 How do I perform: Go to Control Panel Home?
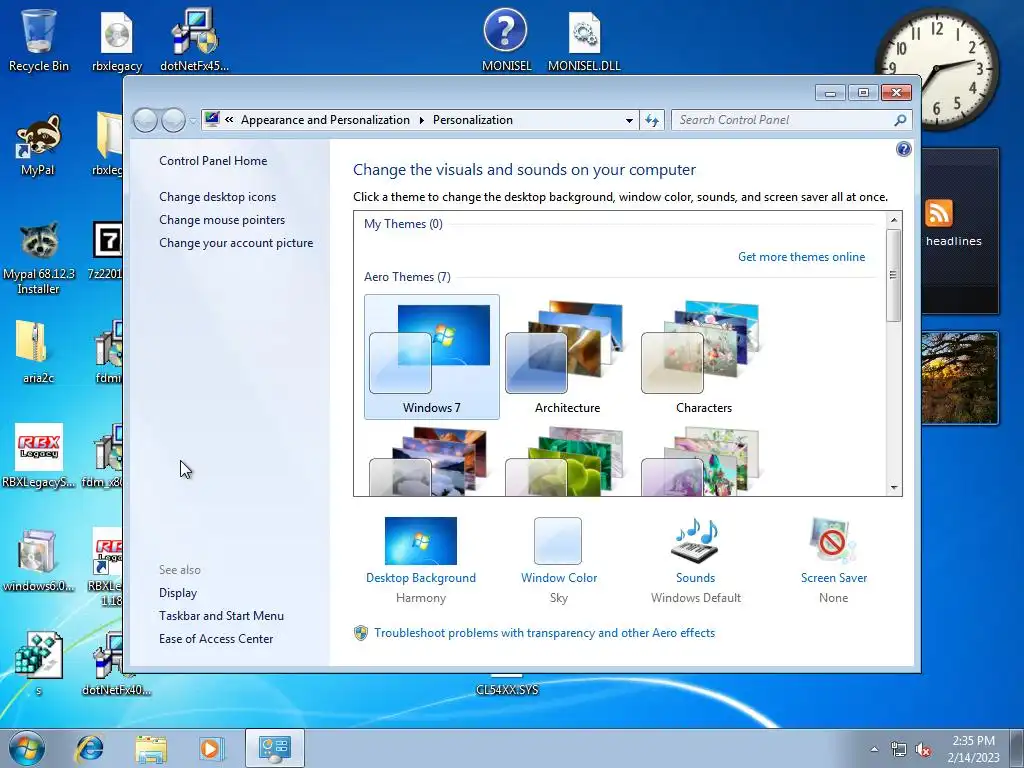click(x=213, y=161)
